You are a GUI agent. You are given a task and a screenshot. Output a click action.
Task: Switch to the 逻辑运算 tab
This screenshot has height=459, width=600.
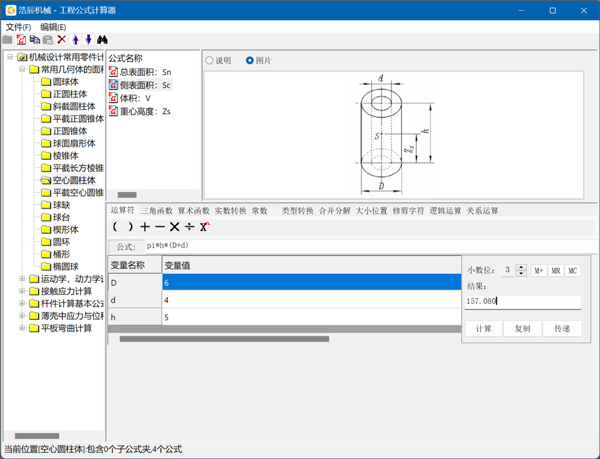click(445, 211)
